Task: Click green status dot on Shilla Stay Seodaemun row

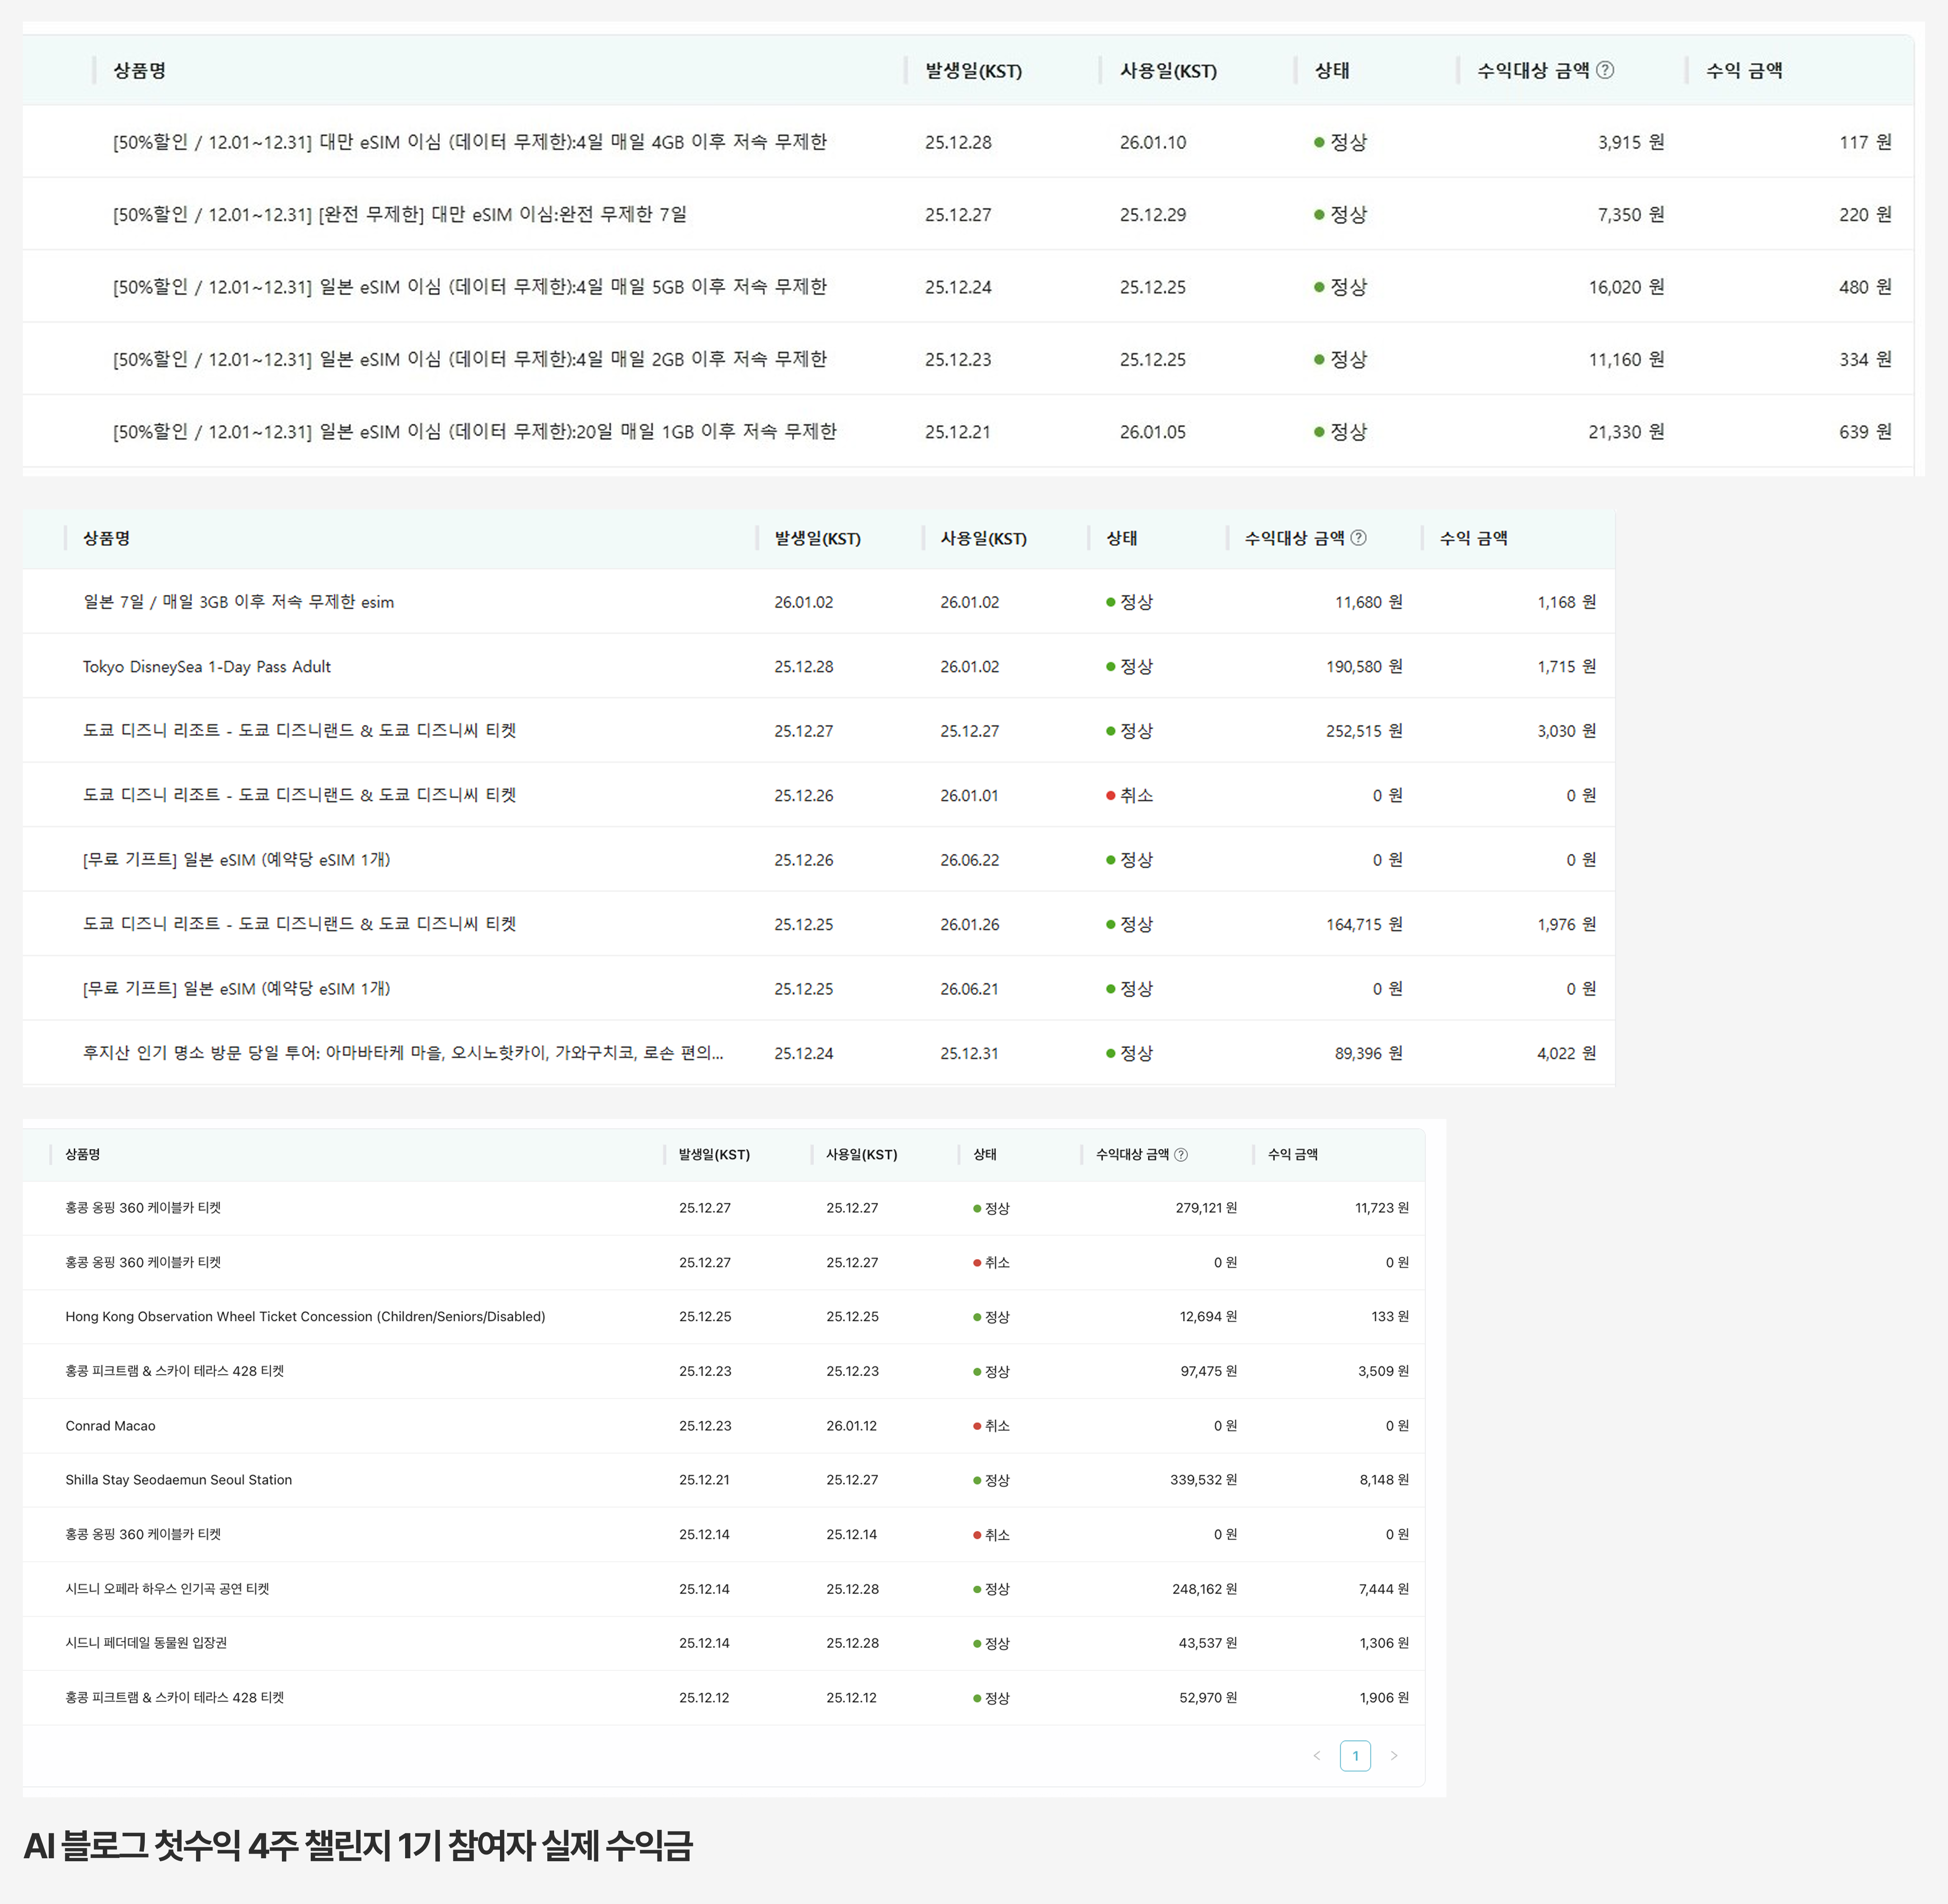Action: pyautogui.click(x=977, y=1480)
